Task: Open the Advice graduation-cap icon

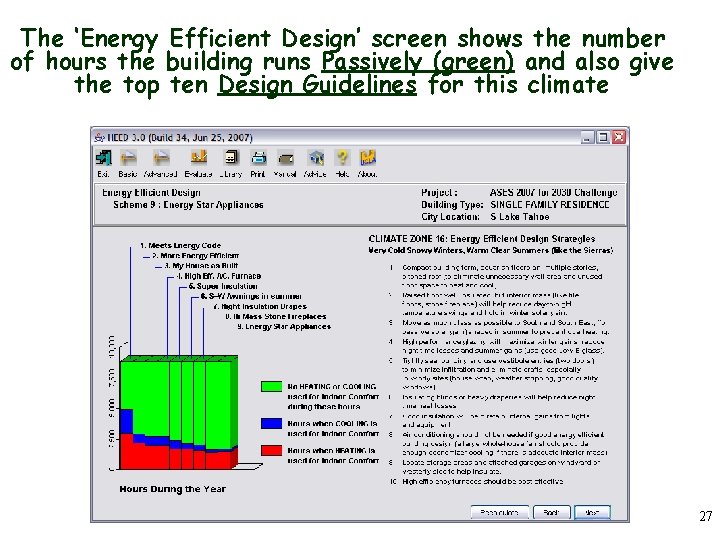Action: [x=315, y=158]
